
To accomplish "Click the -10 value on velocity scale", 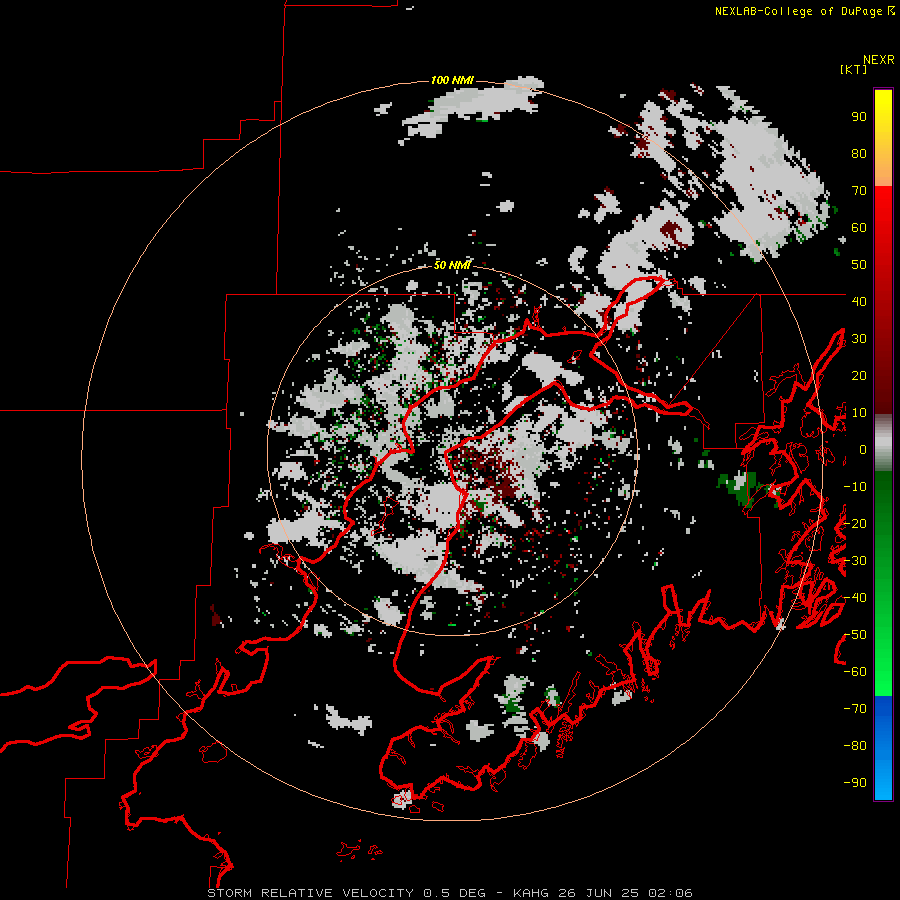I will coord(855,487).
